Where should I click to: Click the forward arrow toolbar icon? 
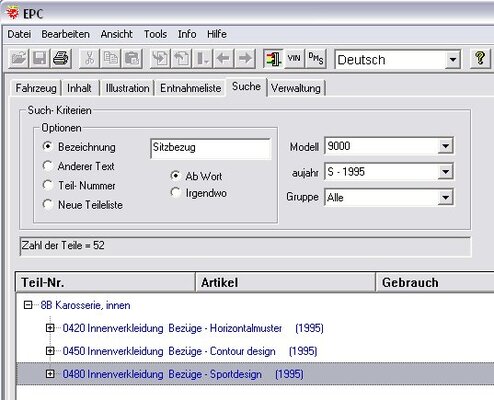pyautogui.click(x=245, y=59)
